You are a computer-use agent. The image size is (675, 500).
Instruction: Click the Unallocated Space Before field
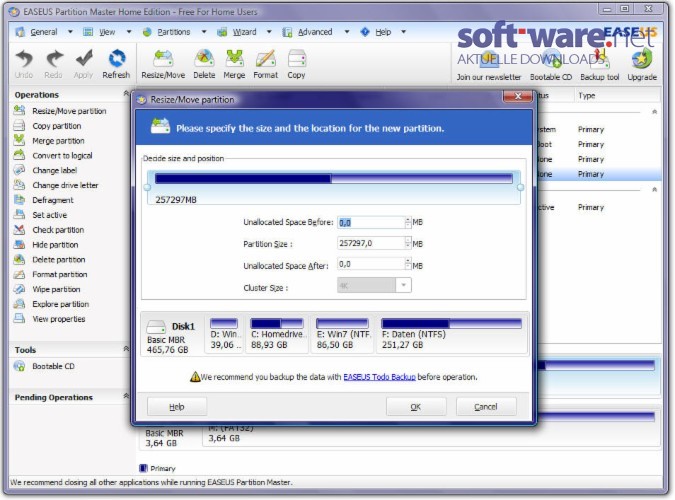point(371,222)
